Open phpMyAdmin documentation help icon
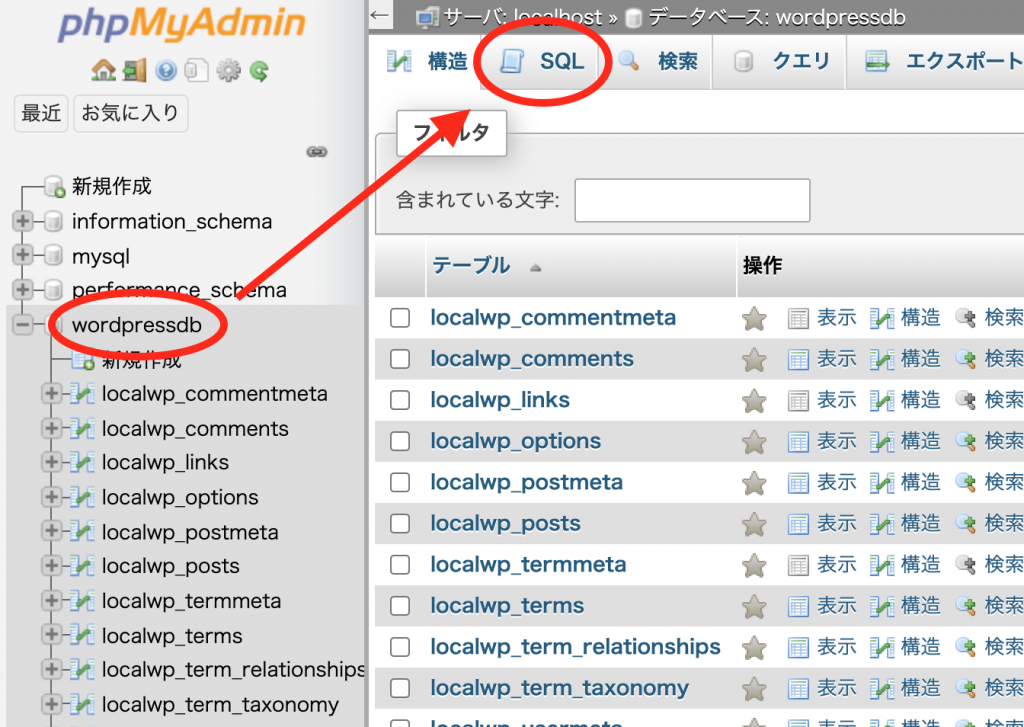Viewport: 1024px width, 727px height. (x=166, y=70)
